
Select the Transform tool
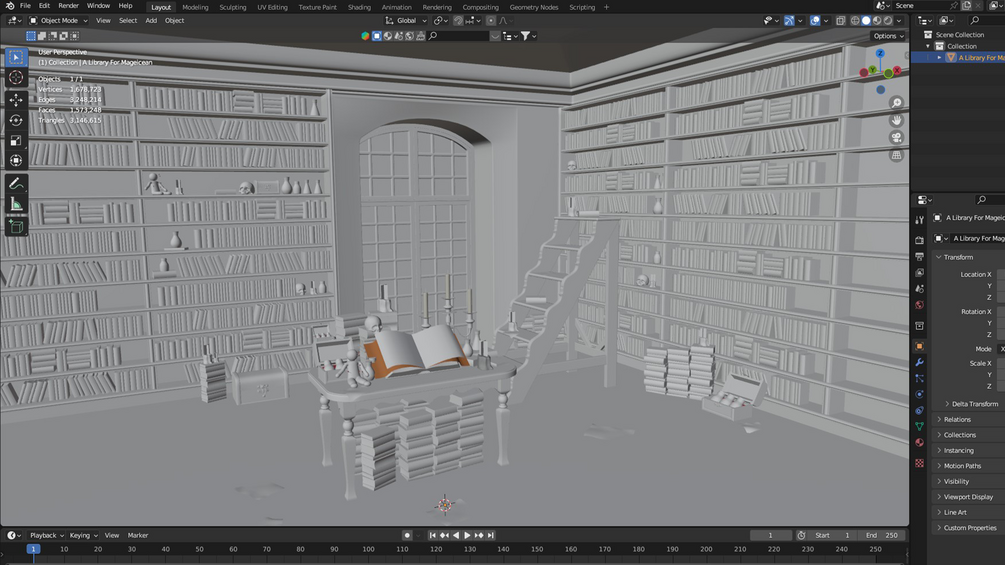(x=16, y=160)
